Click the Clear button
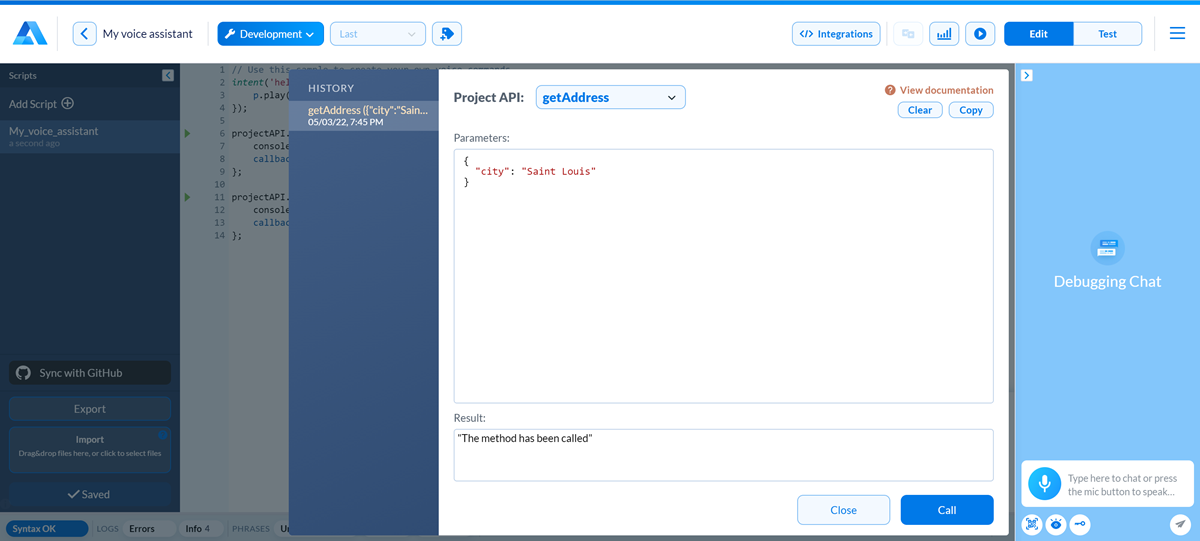The height and width of the screenshot is (541, 1200). pos(920,110)
